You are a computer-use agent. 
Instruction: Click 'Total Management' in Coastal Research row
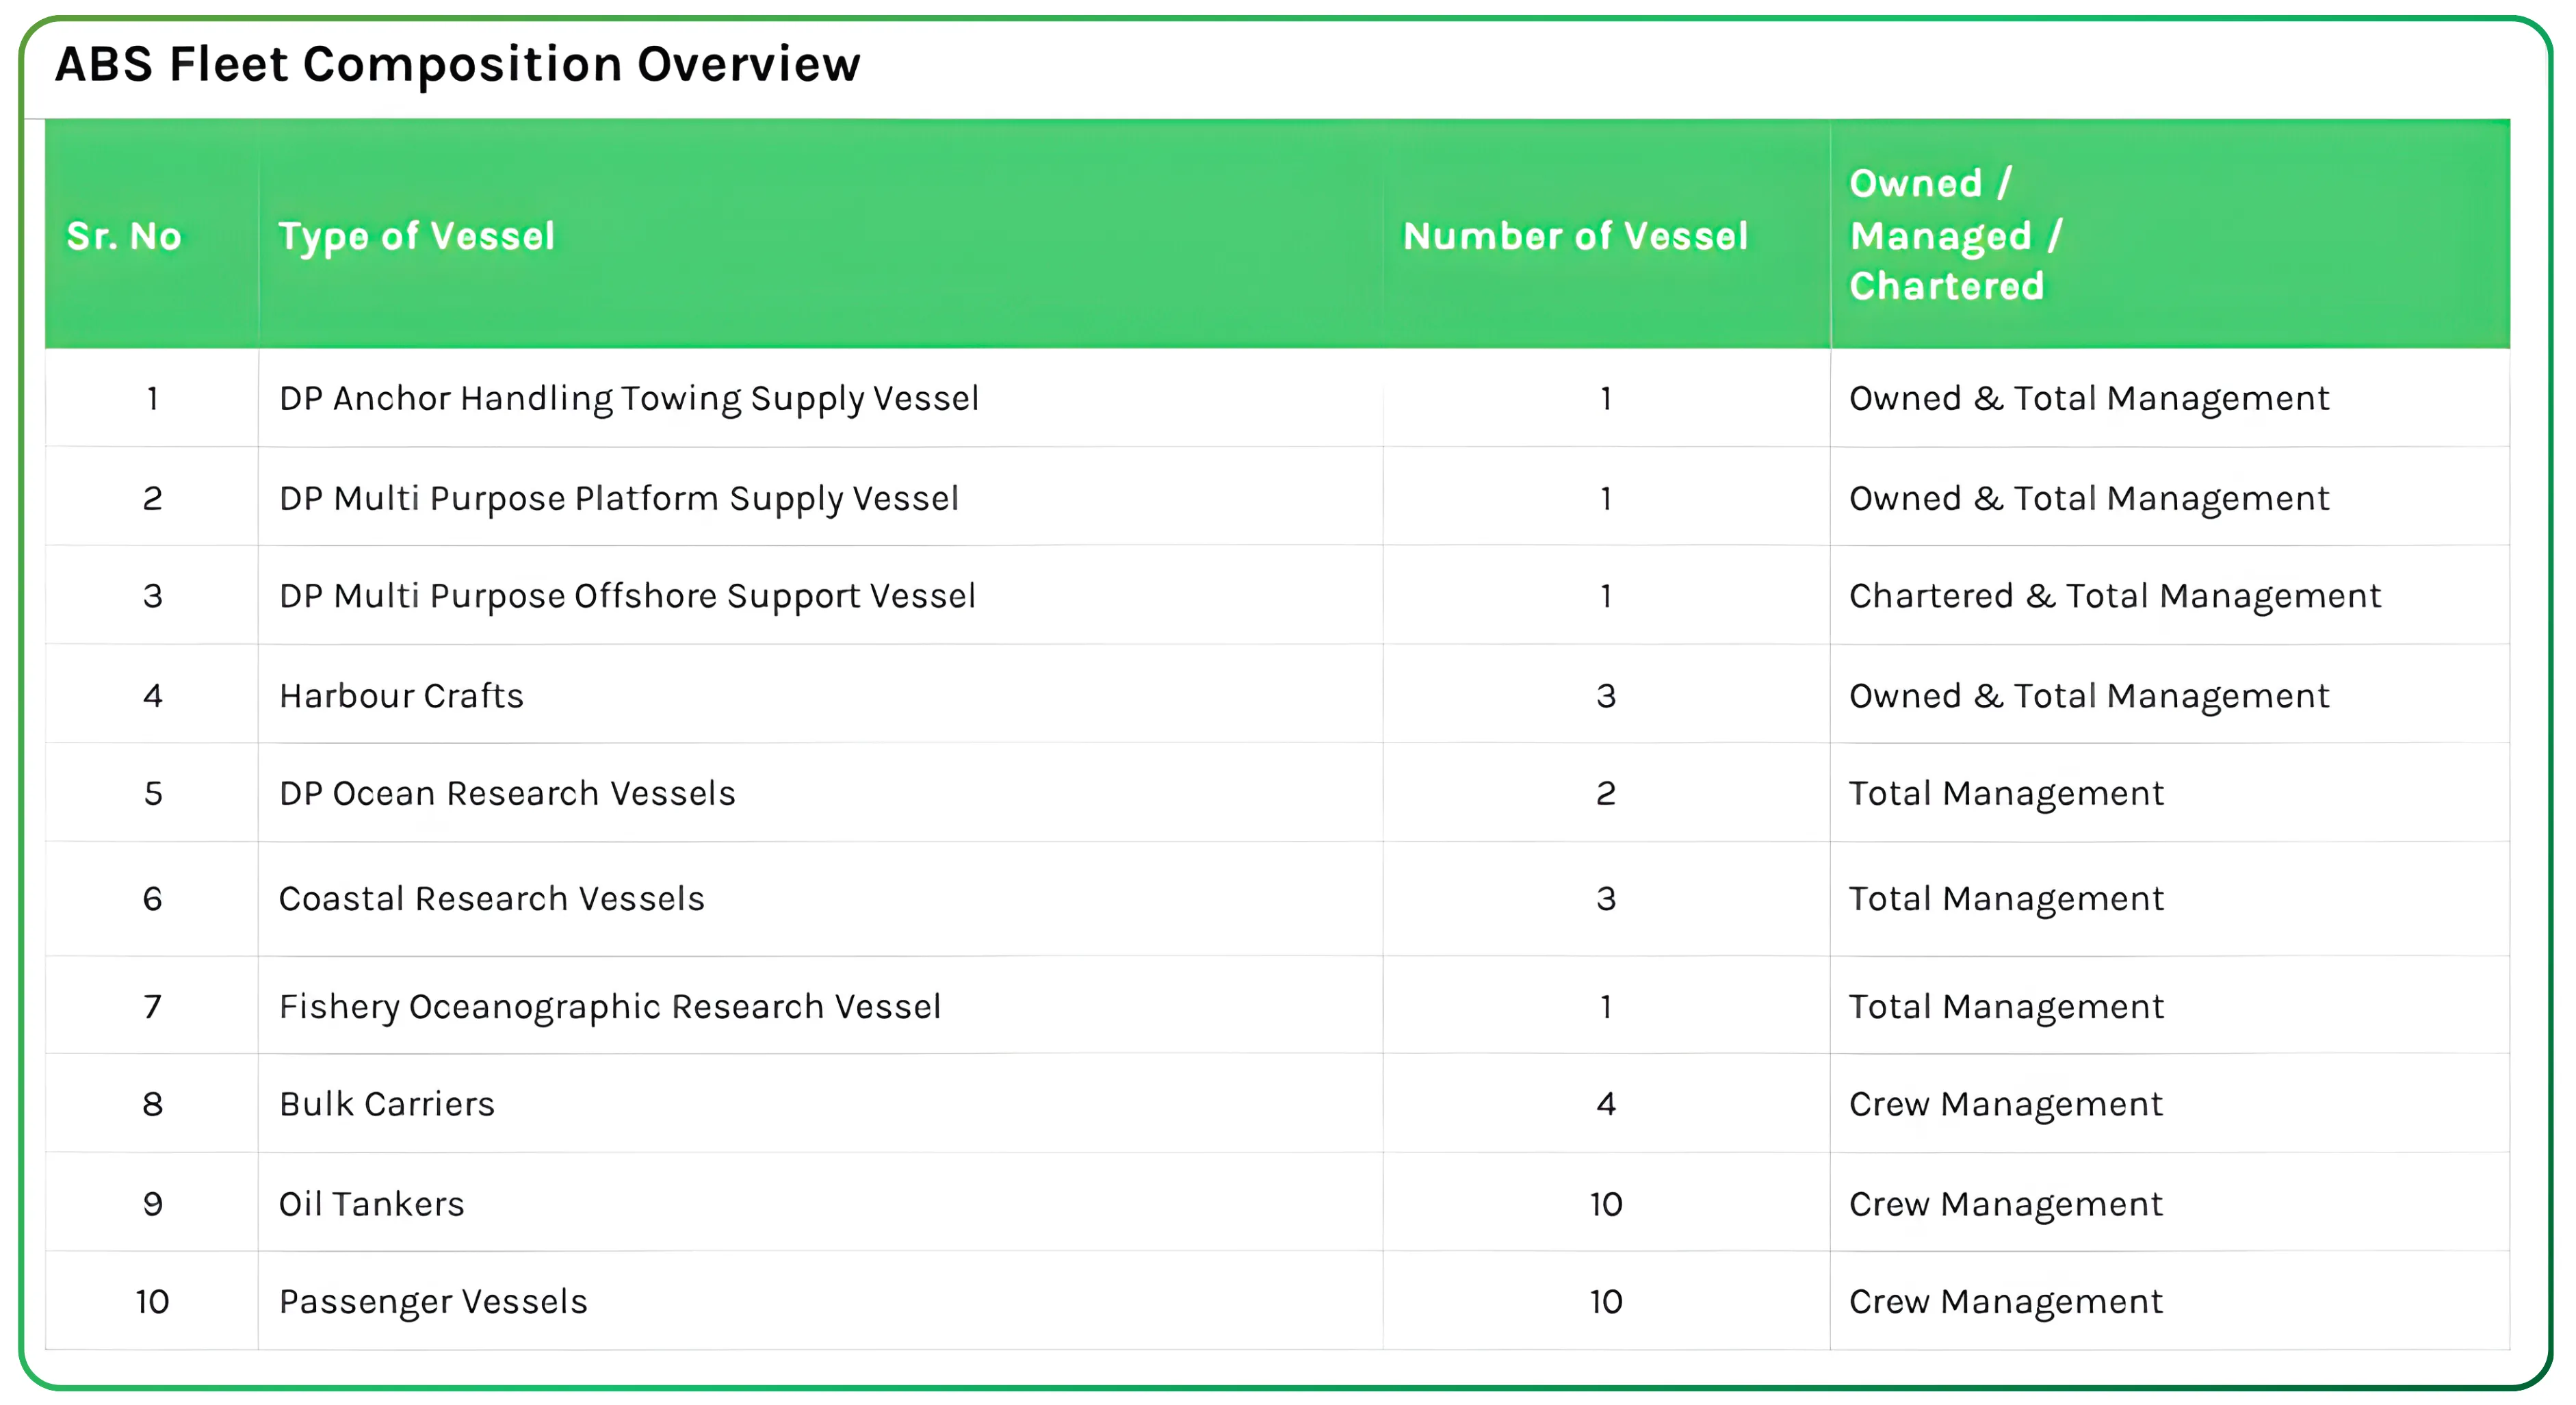2005,899
